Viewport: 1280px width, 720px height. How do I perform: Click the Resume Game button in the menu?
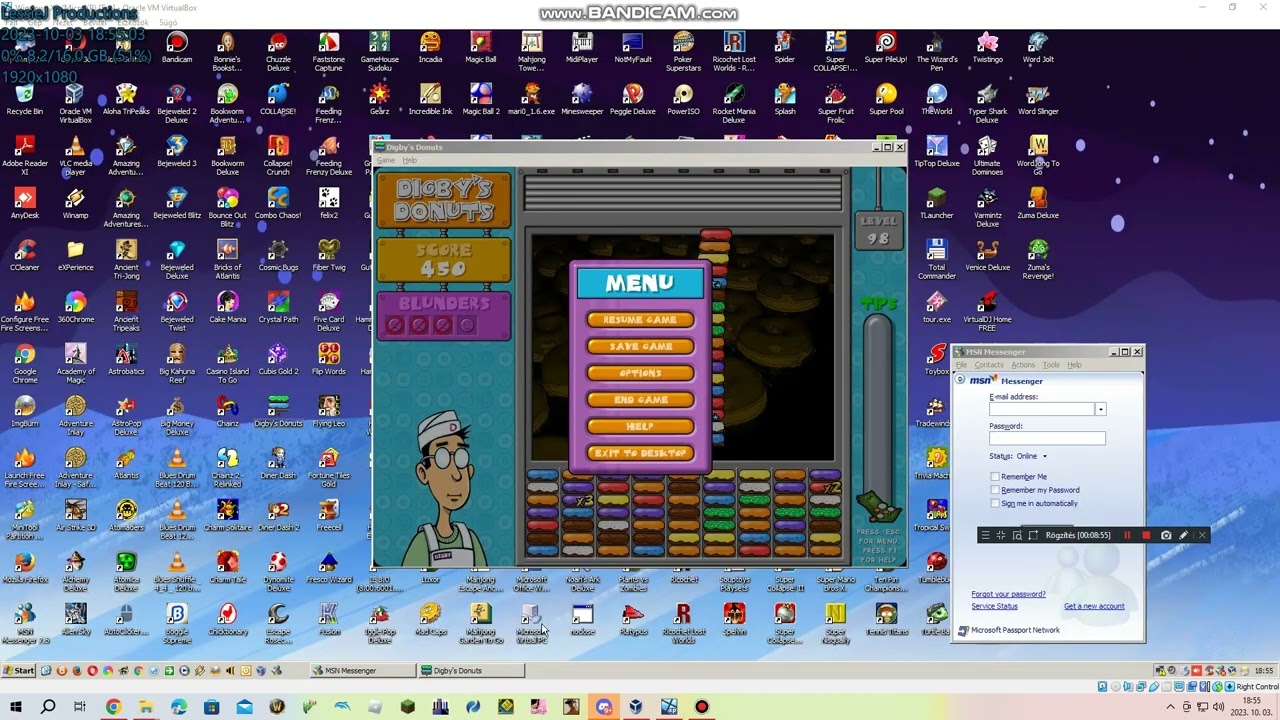pyautogui.click(x=640, y=320)
